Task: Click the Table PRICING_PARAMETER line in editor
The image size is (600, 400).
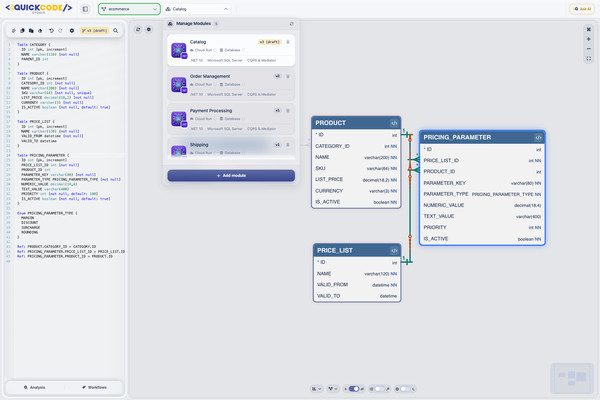Action: click(x=43, y=155)
